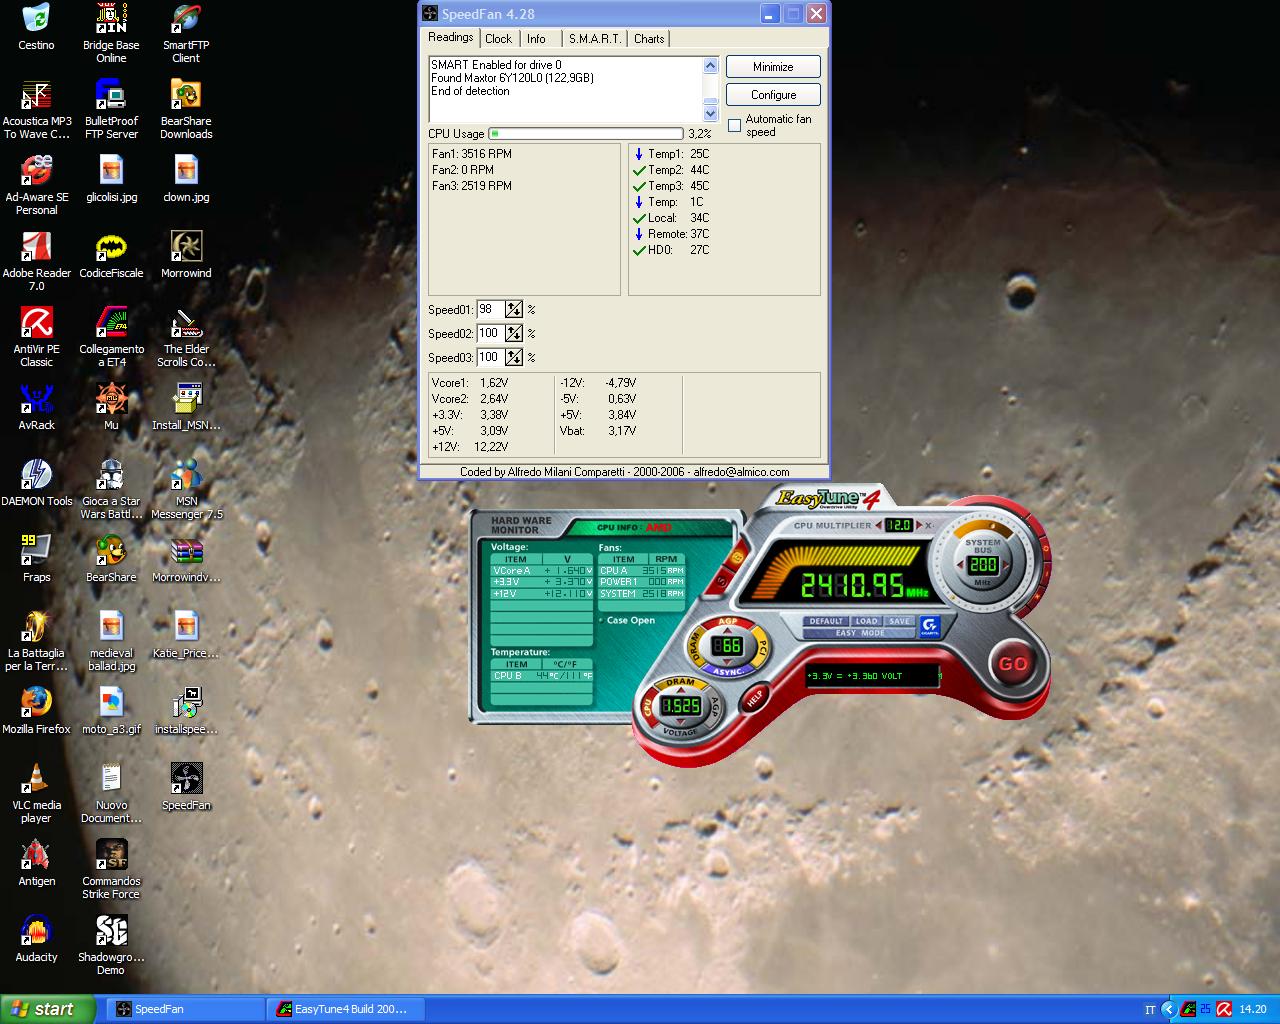The height and width of the screenshot is (1024, 1280).
Task: Select the AGP segment on the clock dial
Action: point(727,622)
